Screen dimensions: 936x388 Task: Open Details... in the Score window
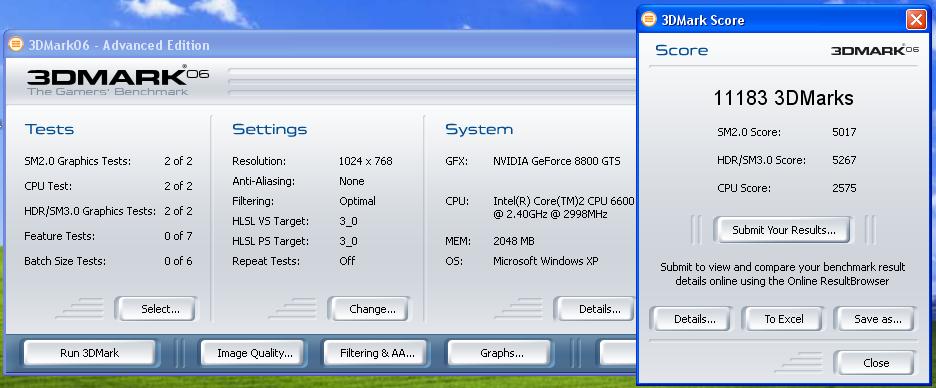691,319
